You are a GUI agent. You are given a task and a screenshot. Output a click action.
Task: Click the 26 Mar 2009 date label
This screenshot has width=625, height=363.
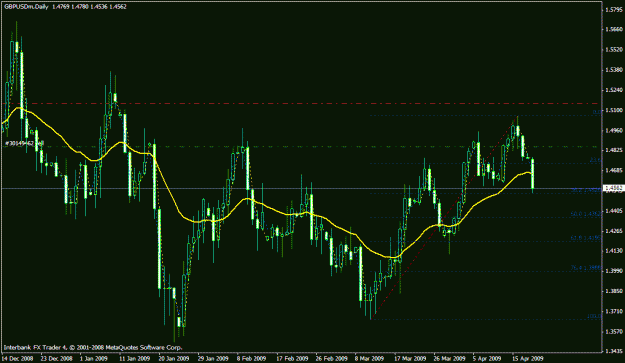[x=450, y=358]
